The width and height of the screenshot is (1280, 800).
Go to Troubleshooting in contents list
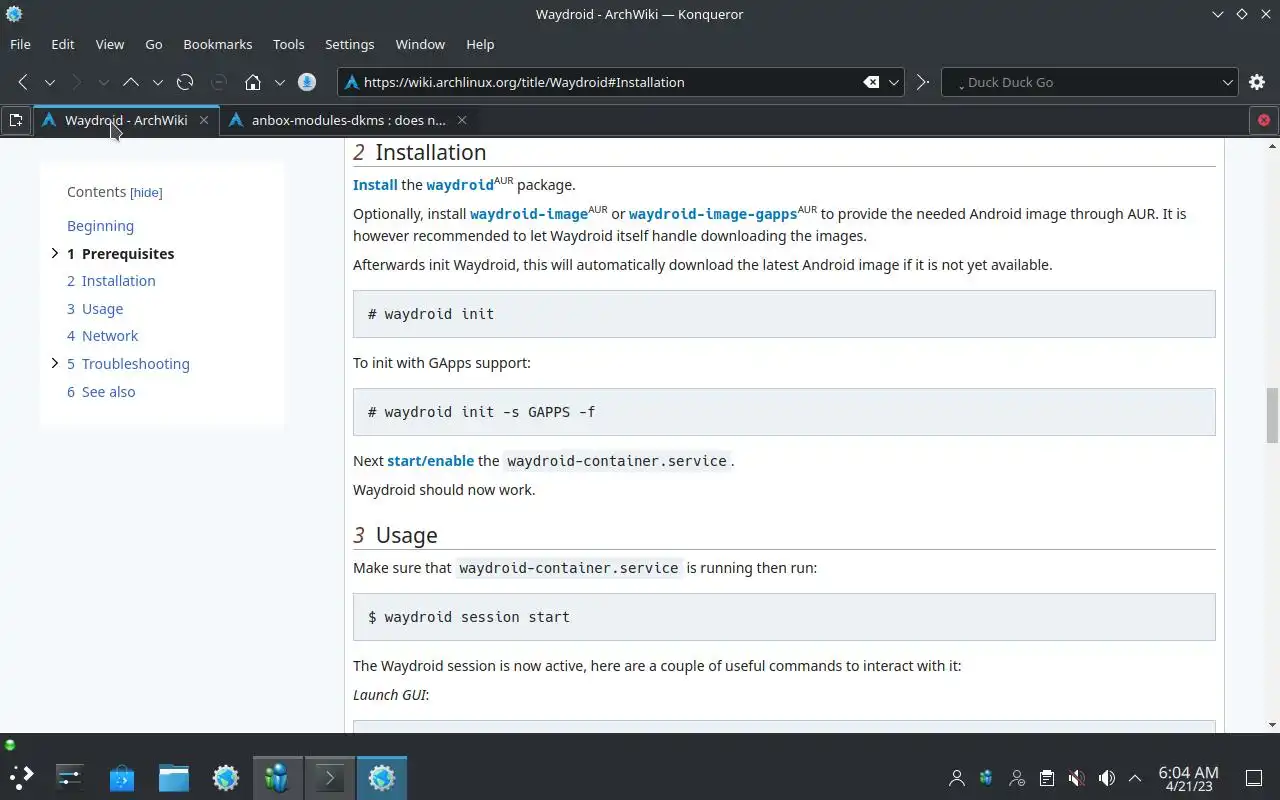[128, 364]
